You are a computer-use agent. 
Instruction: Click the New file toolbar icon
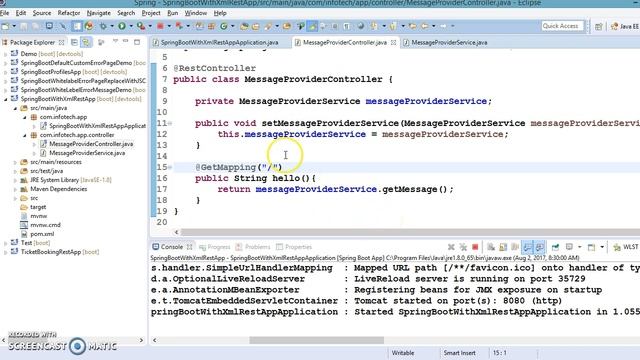[x=6, y=26]
